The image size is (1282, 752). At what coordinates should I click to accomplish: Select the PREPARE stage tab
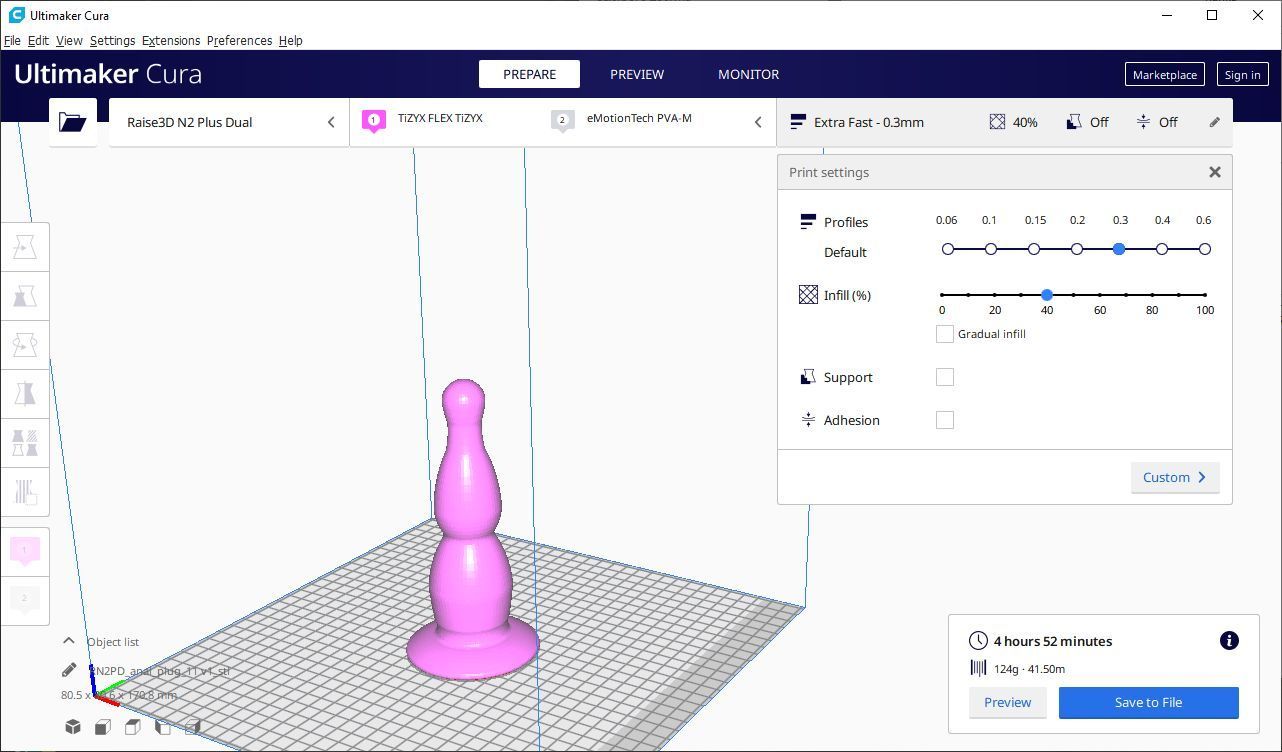[x=530, y=74]
